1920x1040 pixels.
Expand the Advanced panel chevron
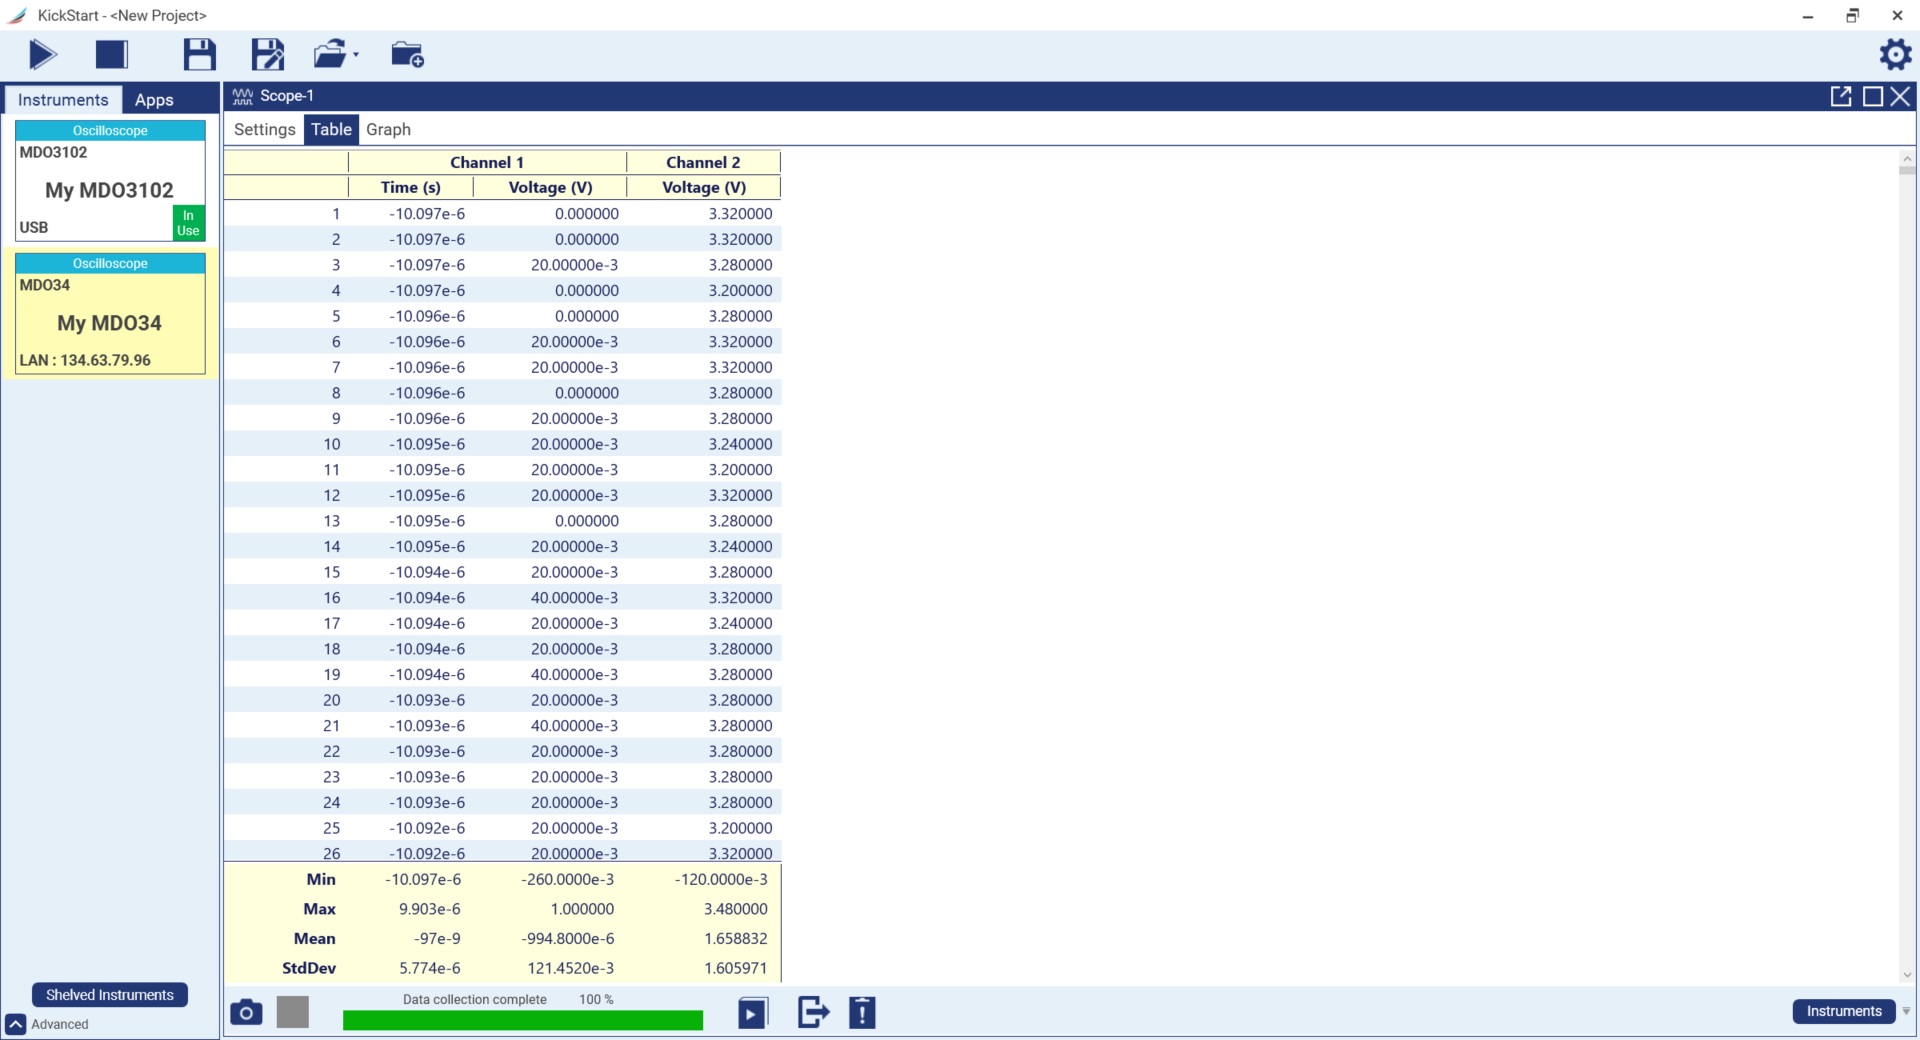16,1024
